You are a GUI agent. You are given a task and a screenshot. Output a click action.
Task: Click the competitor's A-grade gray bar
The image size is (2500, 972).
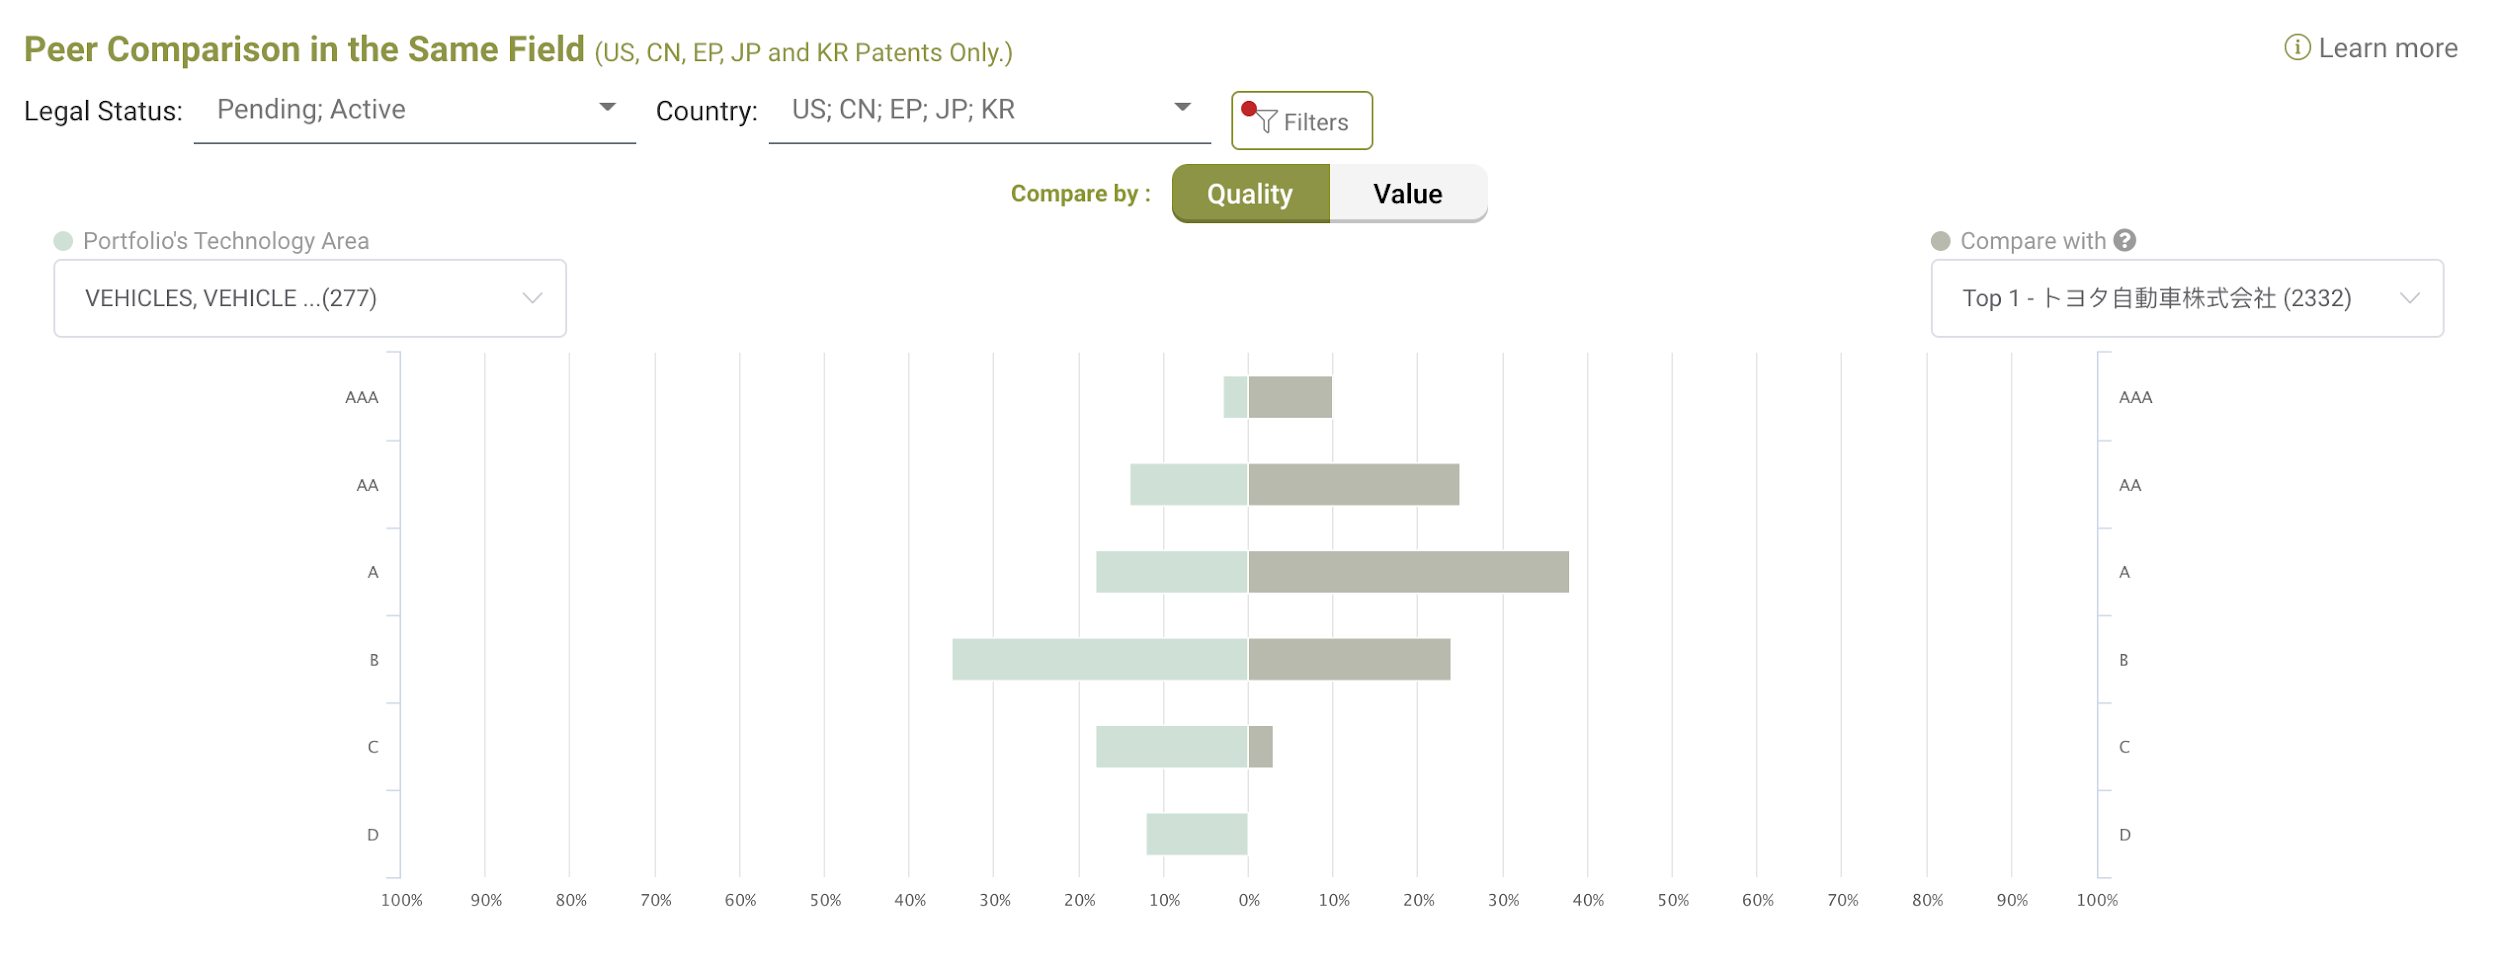[x=1408, y=572]
